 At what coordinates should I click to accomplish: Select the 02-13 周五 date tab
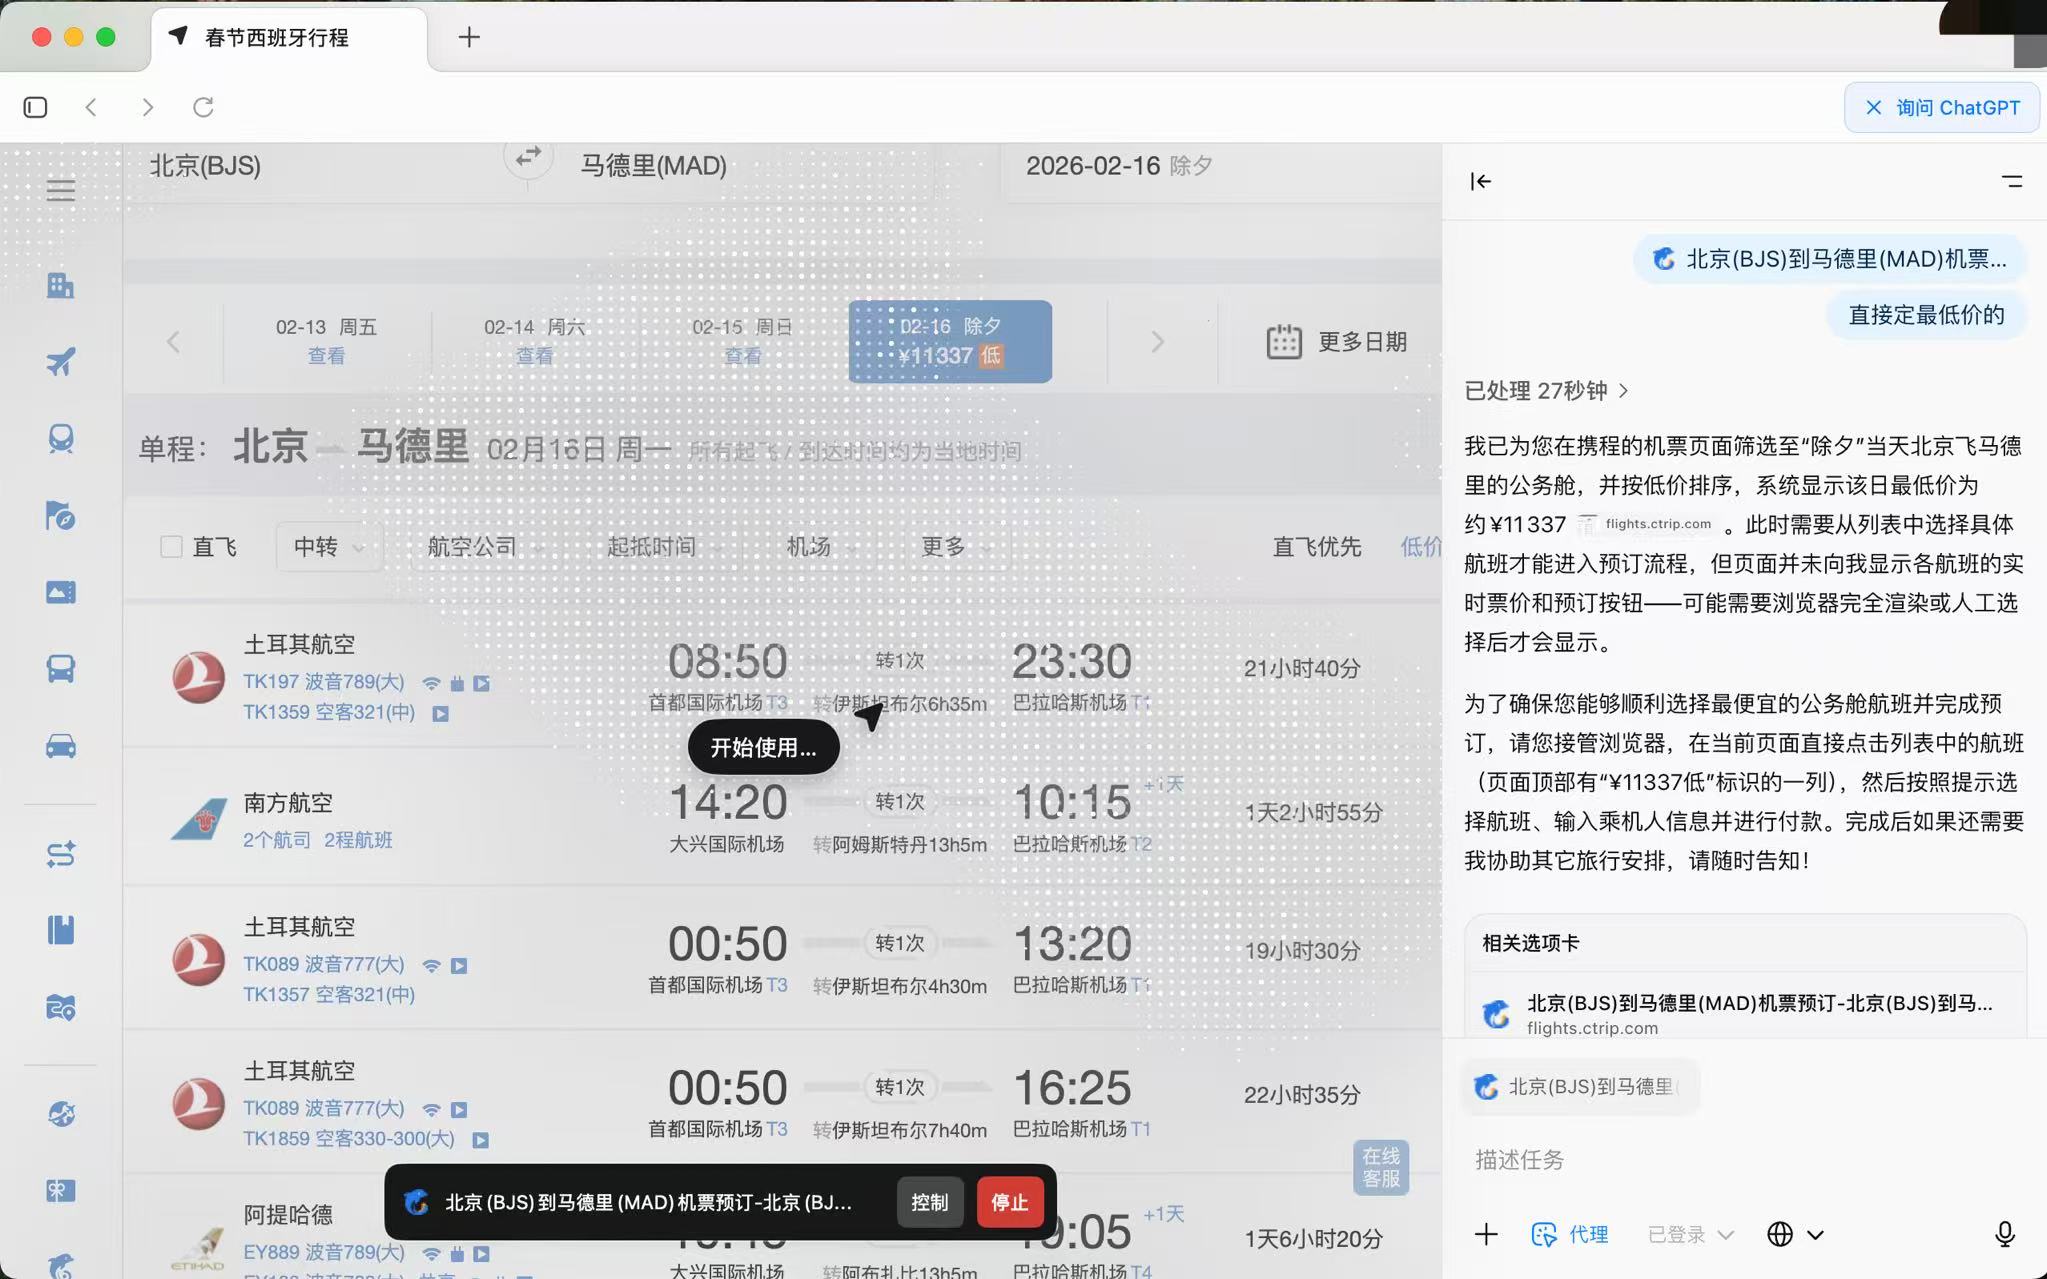click(x=326, y=341)
